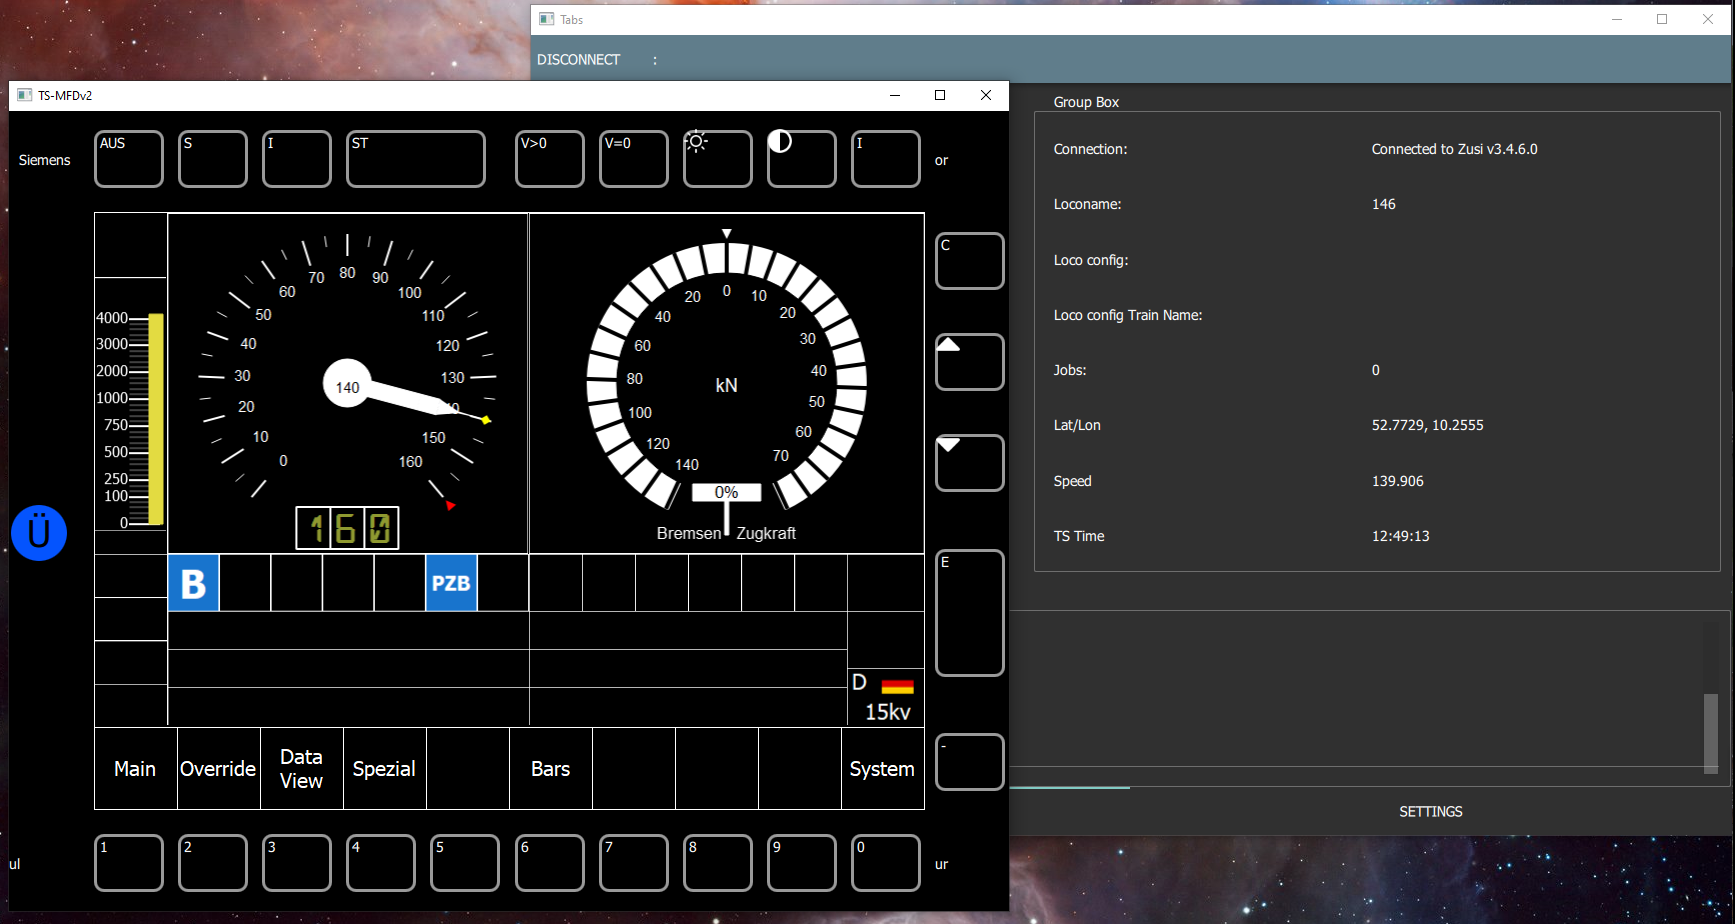Click the down arrow side key
Screen dimensions: 1735x924
coord(969,463)
